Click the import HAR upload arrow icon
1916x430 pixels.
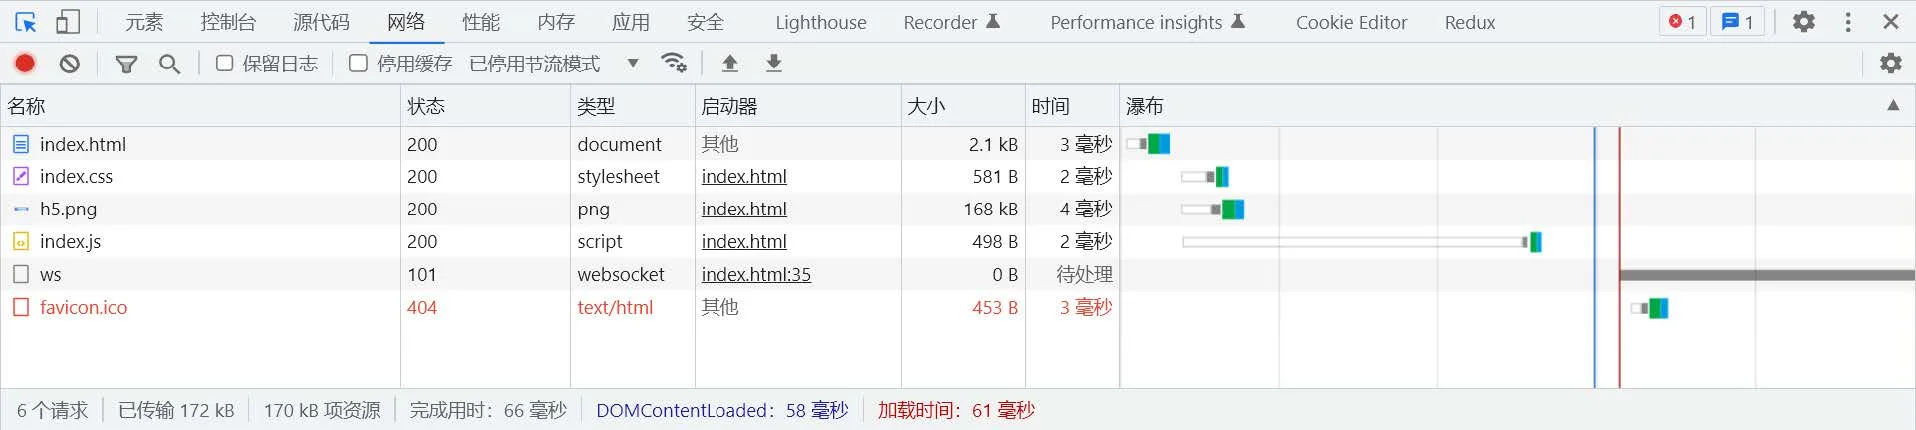[x=730, y=63]
